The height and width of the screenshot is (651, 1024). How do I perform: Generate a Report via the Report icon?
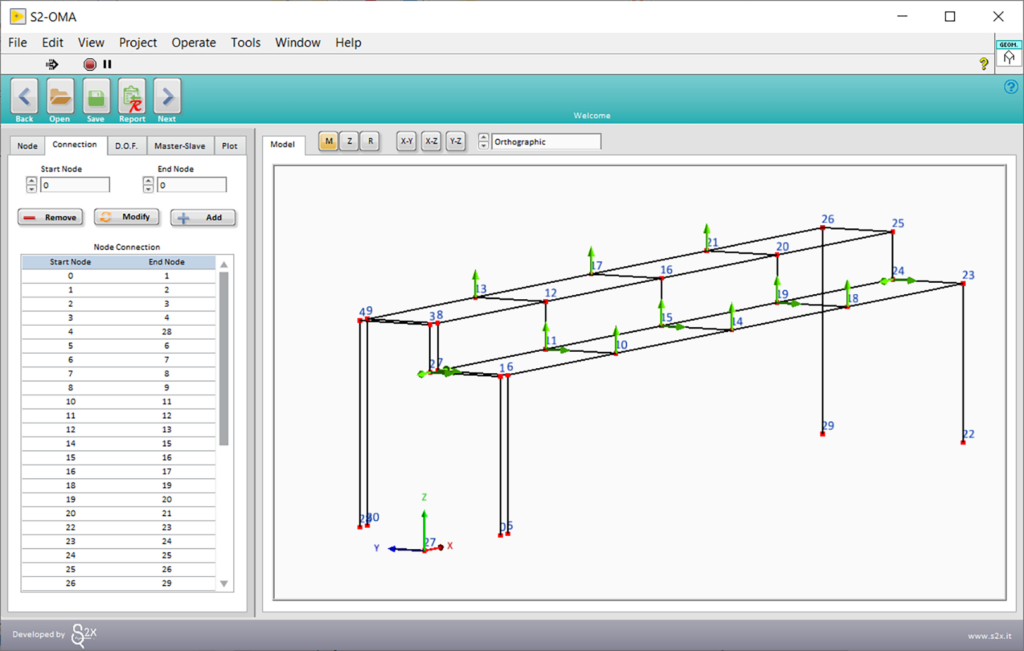[131, 97]
